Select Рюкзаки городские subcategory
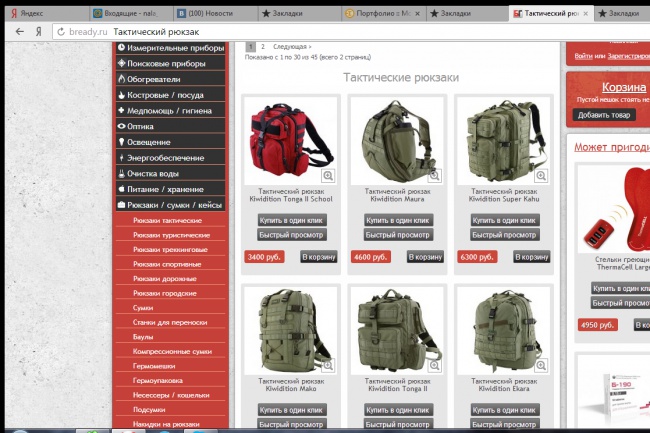 (x=165, y=293)
